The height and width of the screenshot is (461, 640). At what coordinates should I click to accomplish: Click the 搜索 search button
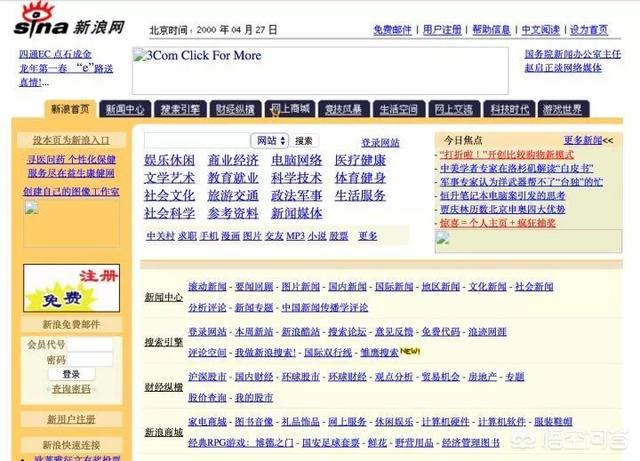click(304, 141)
